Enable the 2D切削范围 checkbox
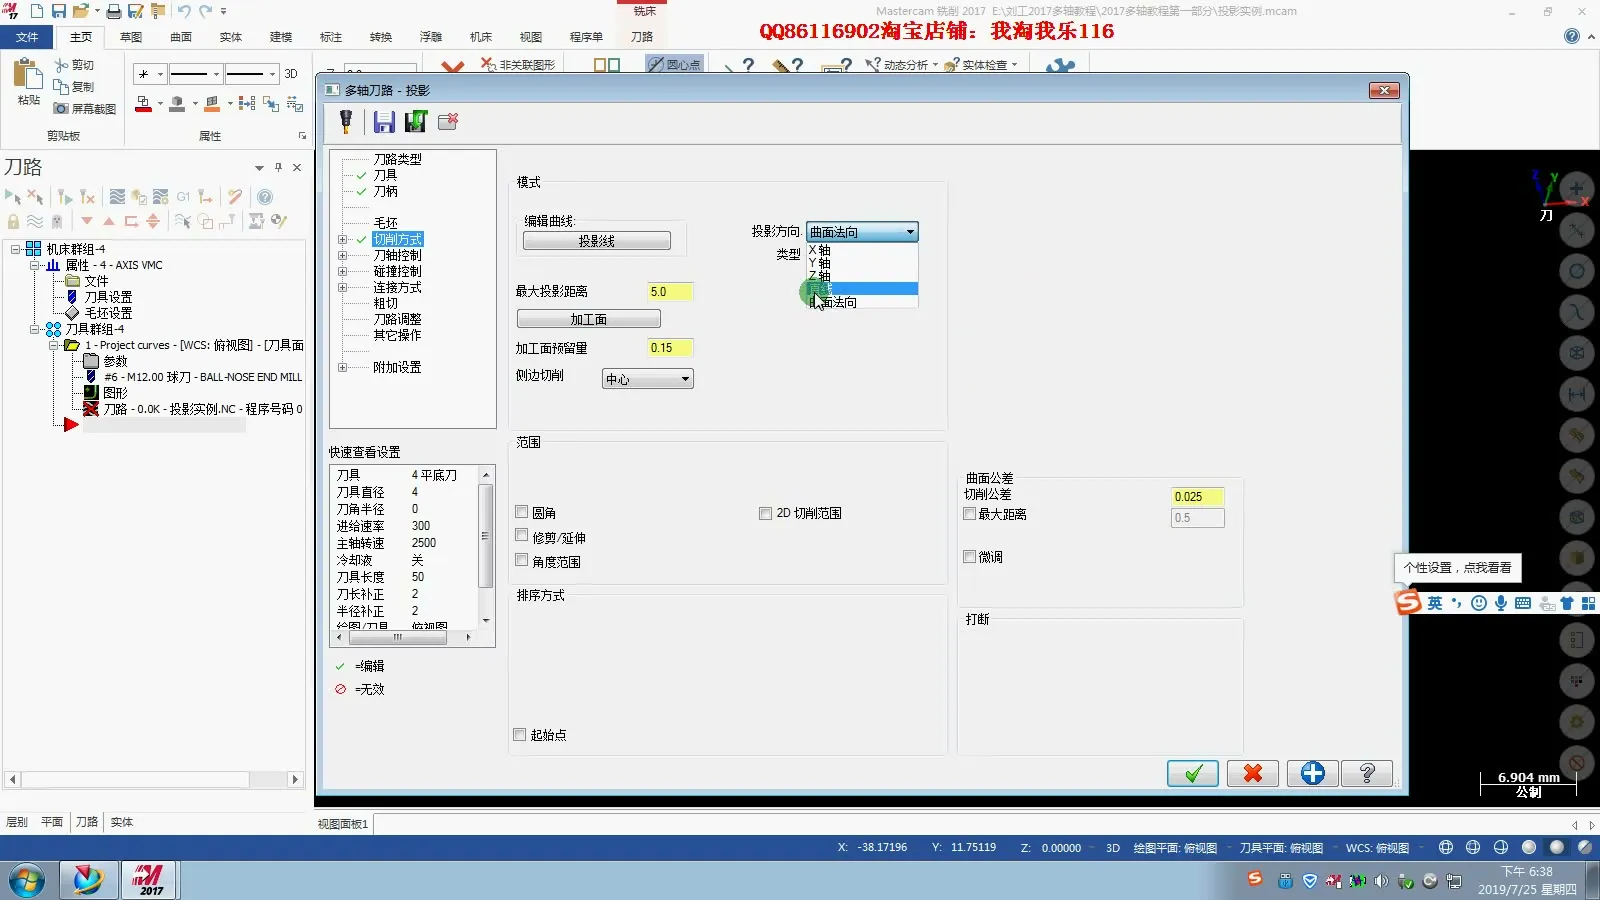1600x900 pixels. click(765, 513)
